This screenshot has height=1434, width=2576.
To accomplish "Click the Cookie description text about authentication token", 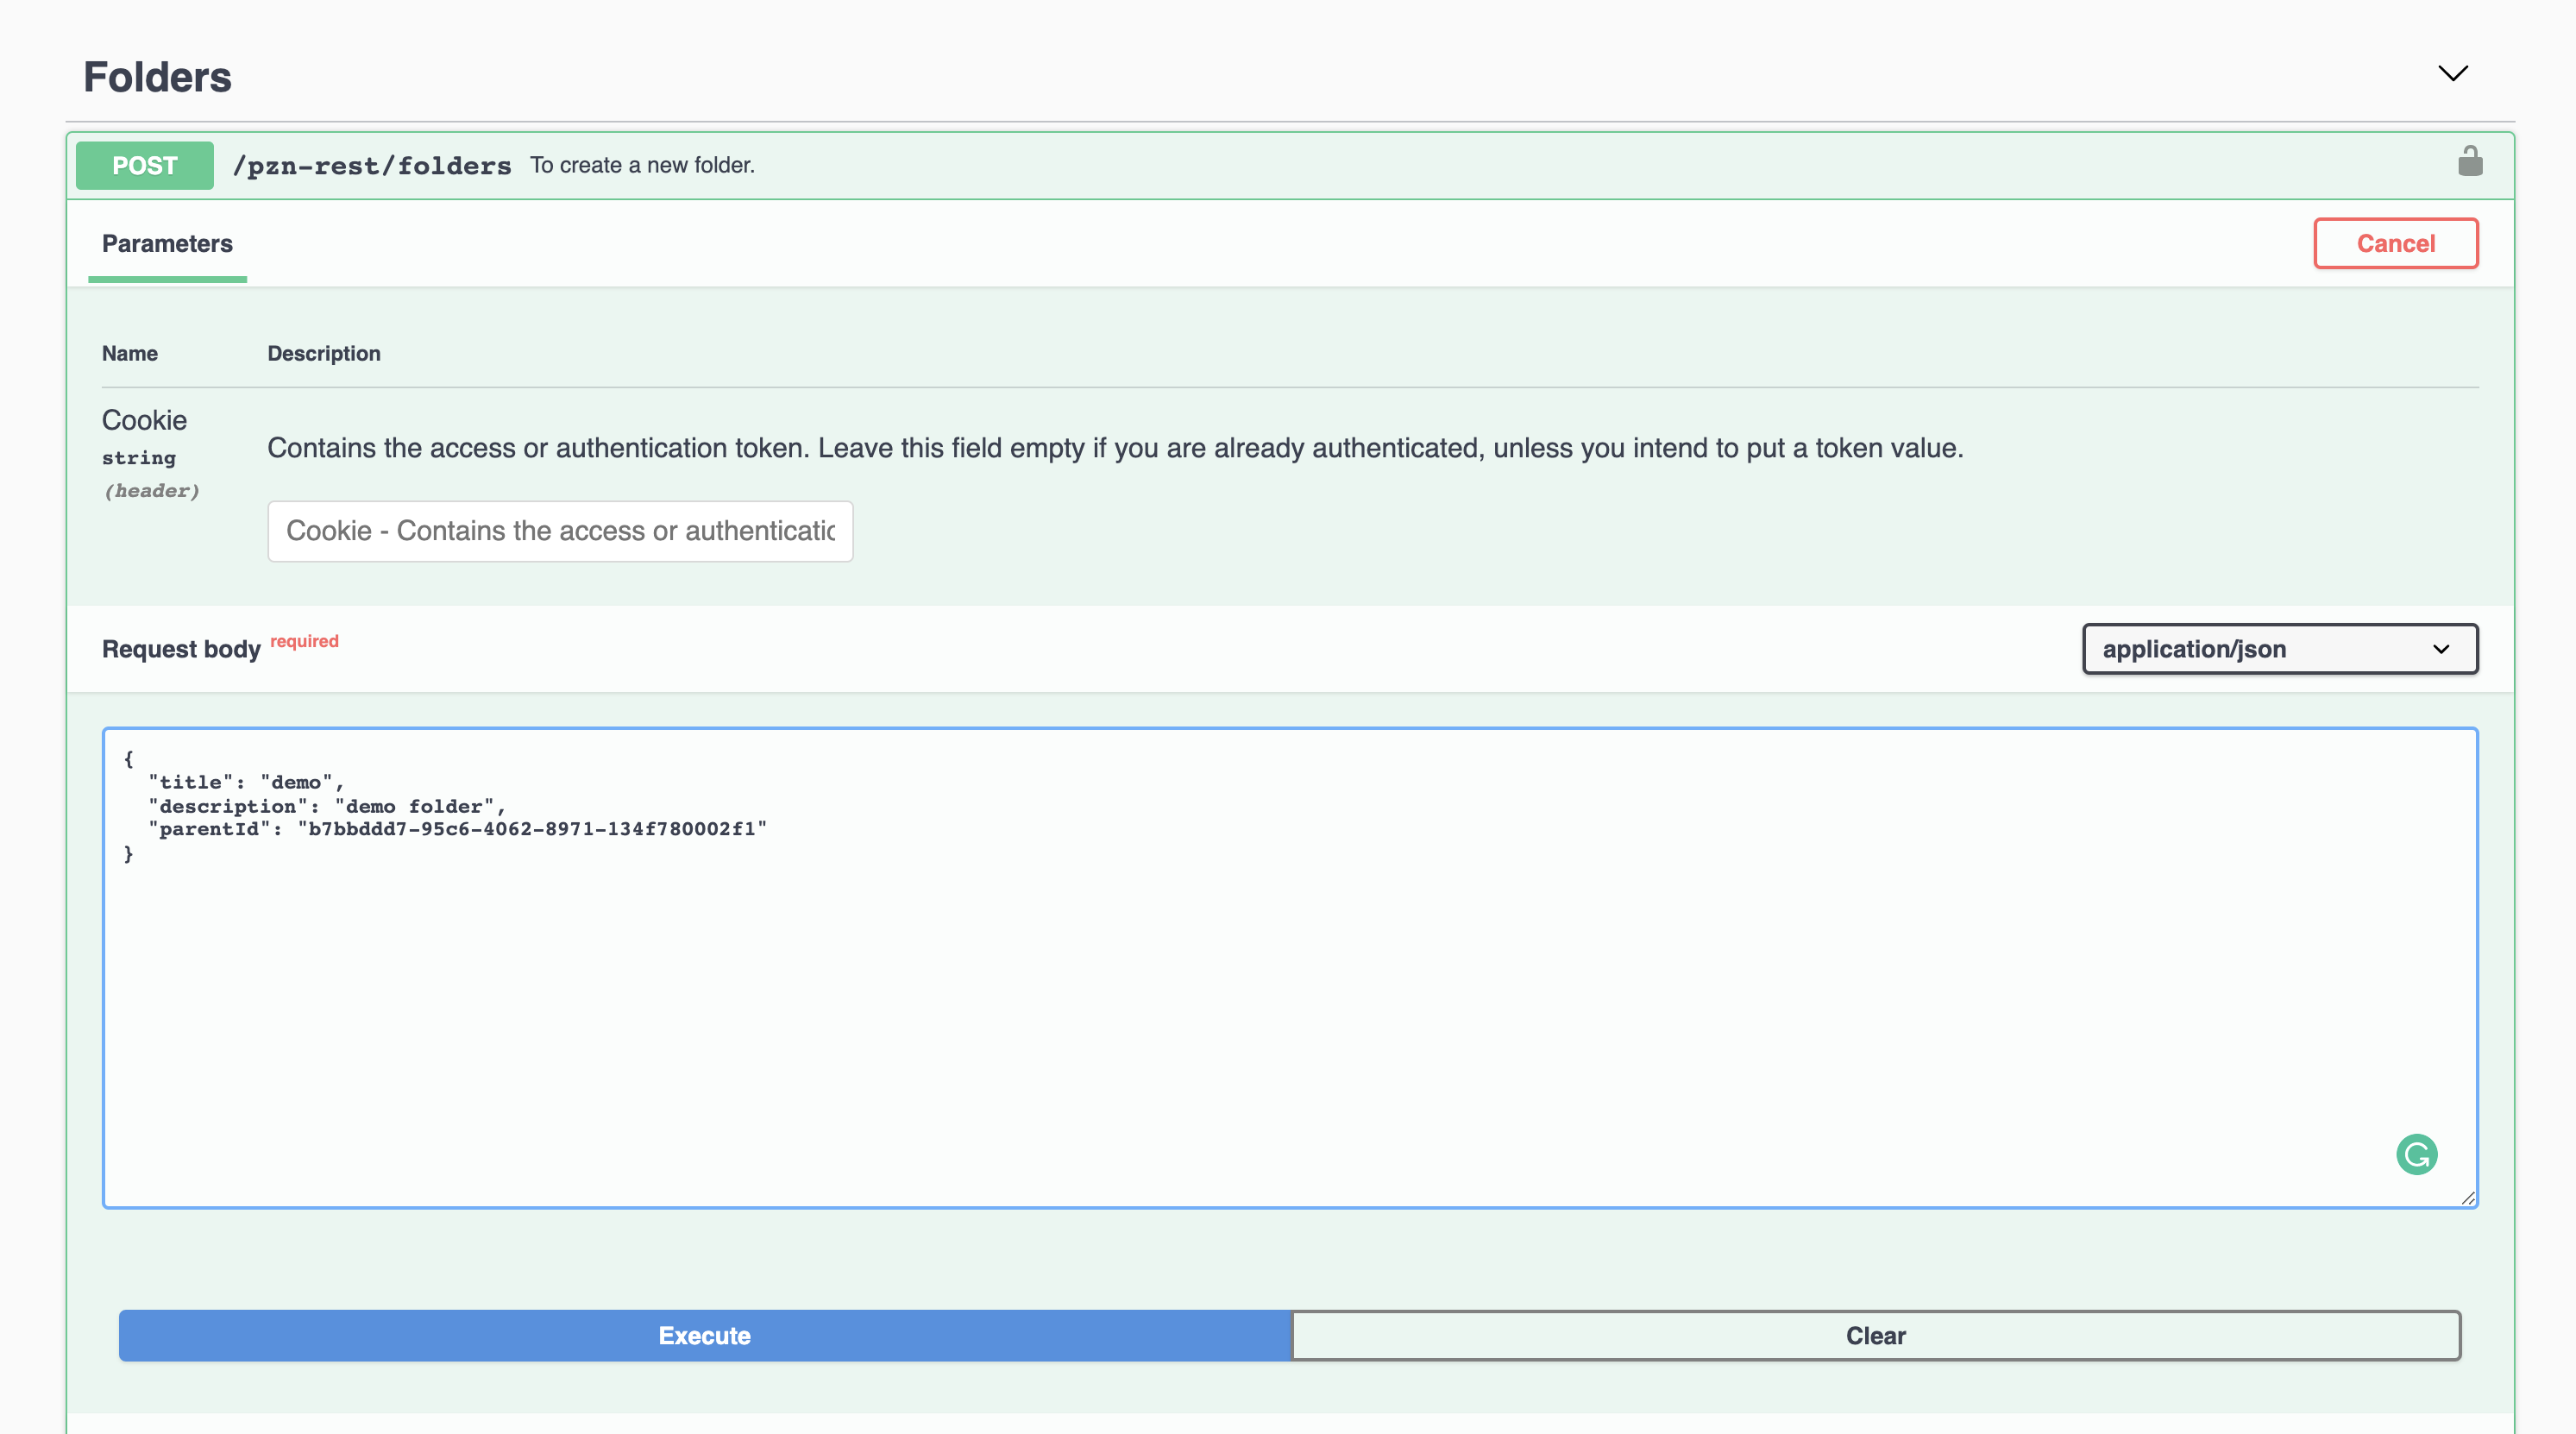I will (1115, 448).
